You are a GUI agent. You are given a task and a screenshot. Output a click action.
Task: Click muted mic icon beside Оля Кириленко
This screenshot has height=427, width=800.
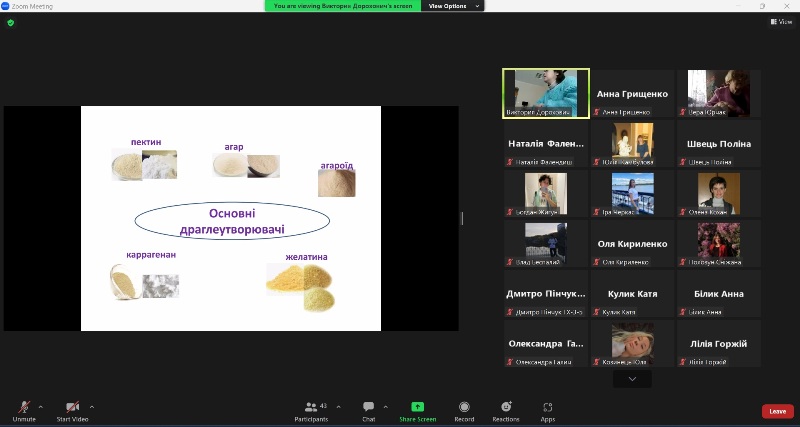(x=596, y=262)
